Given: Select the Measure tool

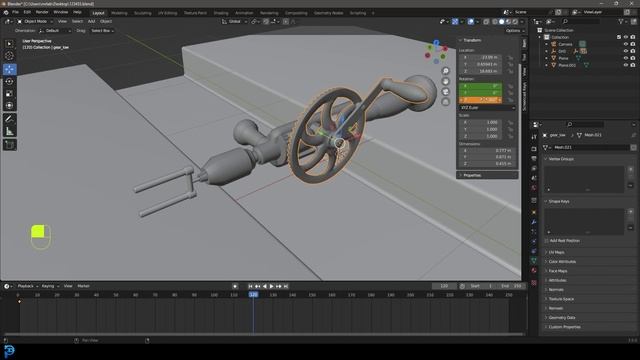Looking at the screenshot, I should coord(9,131).
